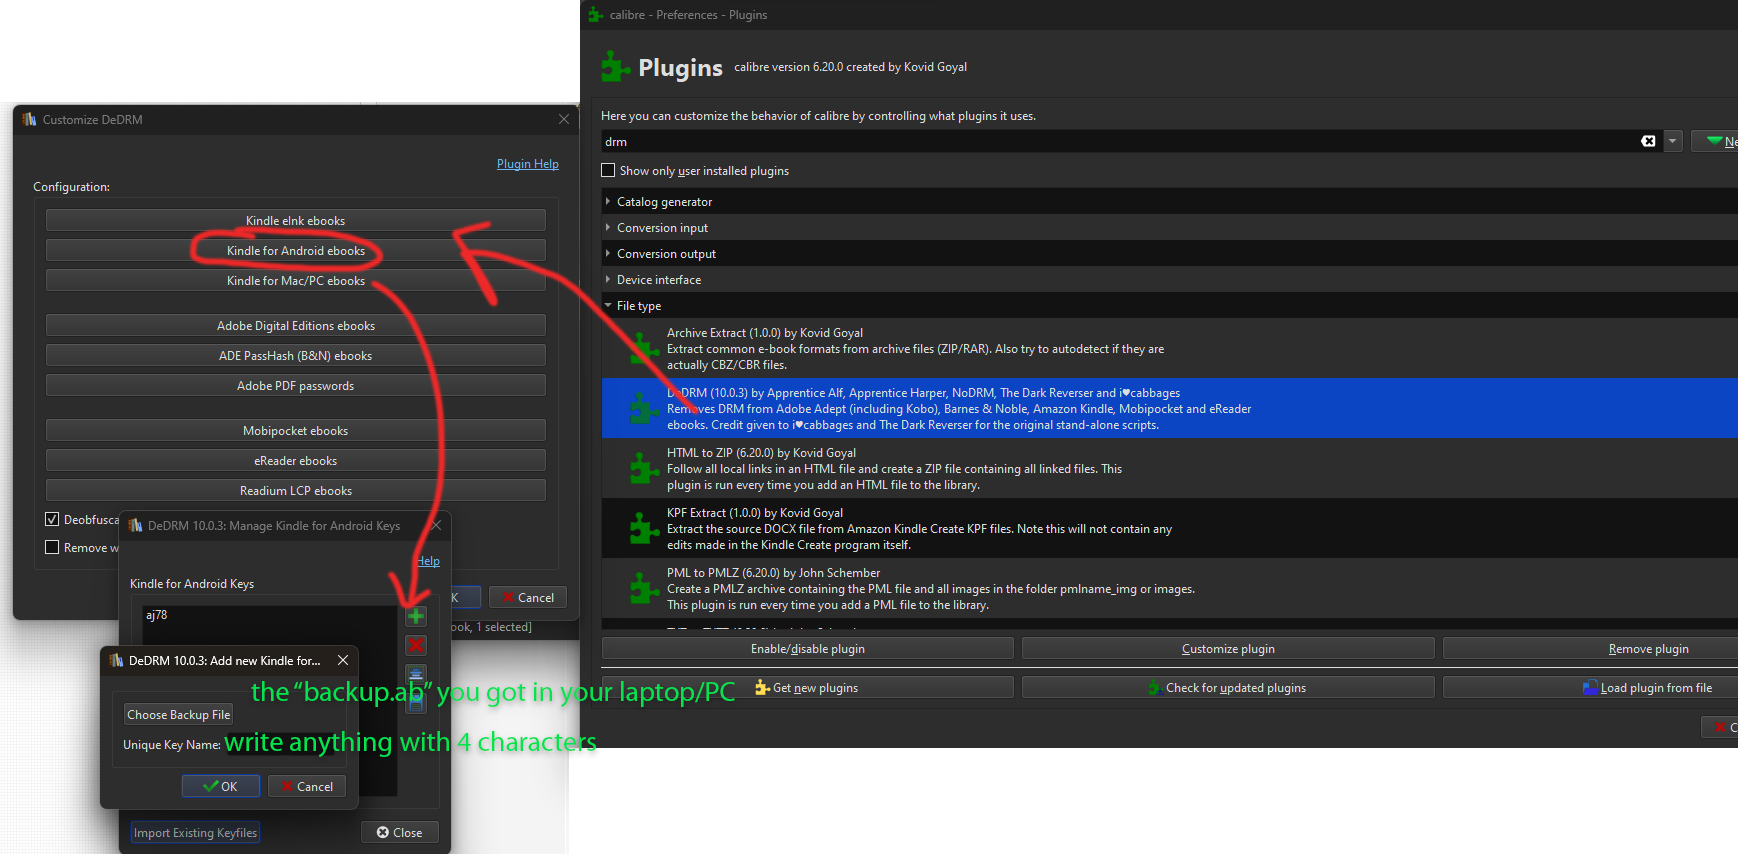The width and height of the screenshot is (1738, 854).
Task: Open ADE PassHash (B&N) ebooks configuration
Action: (x=296, y=356)
